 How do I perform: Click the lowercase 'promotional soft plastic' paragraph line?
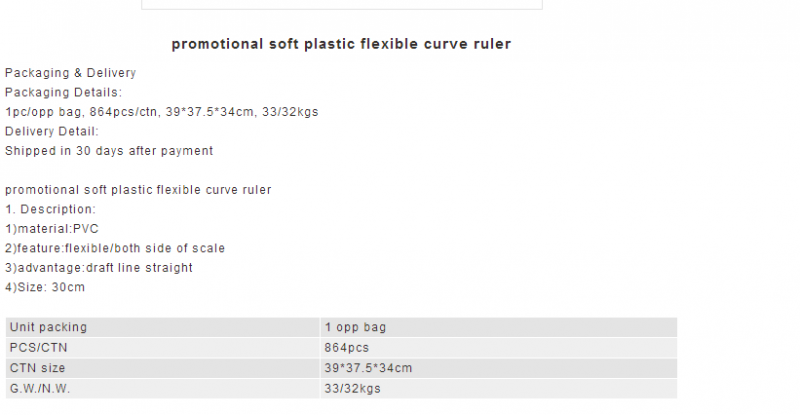point(138,190)
